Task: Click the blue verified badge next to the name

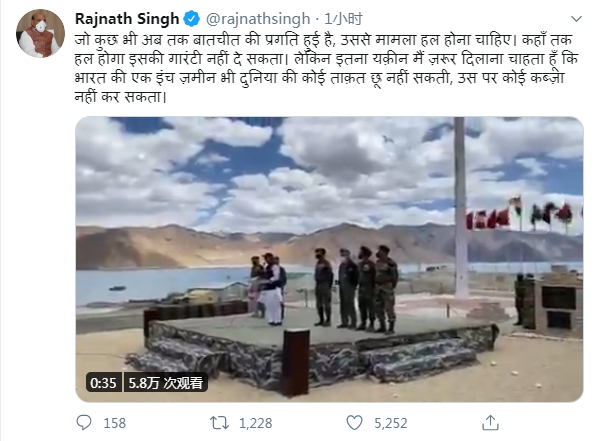Action: click(x=191, y=19)
